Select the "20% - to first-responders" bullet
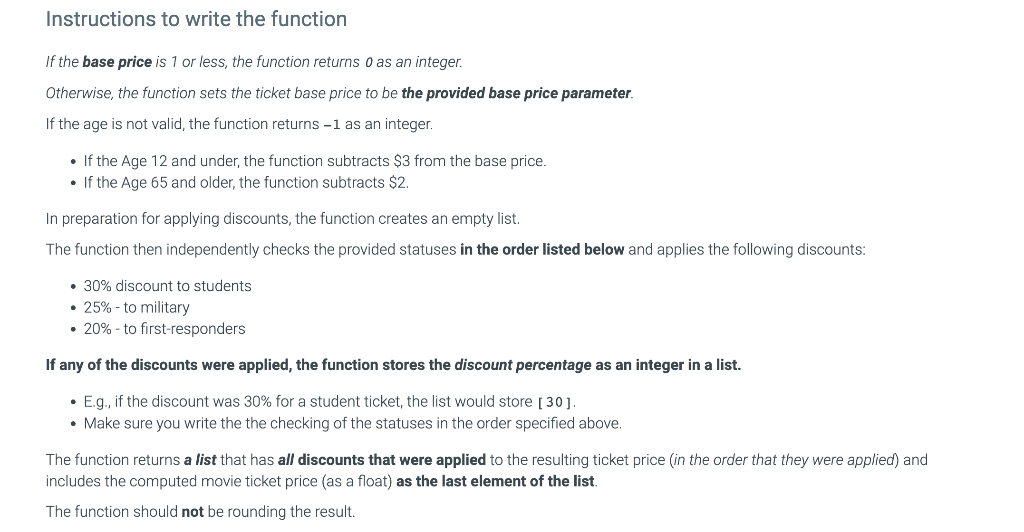Image resolution: width=1024 pixels, height=532 pixels. pyautogui.click(x=164, y=328)
